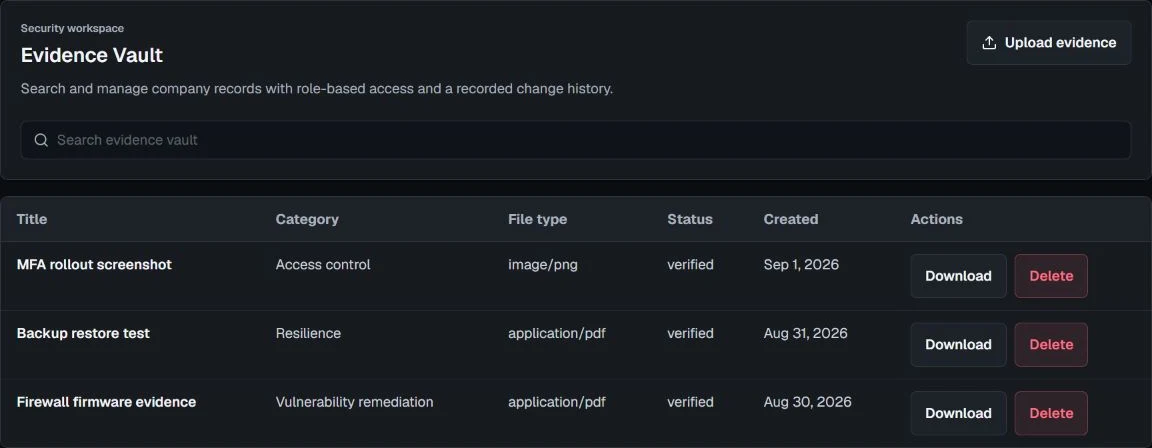Click the Category column header
This screenshot has width=1152, height=448.
307,219
